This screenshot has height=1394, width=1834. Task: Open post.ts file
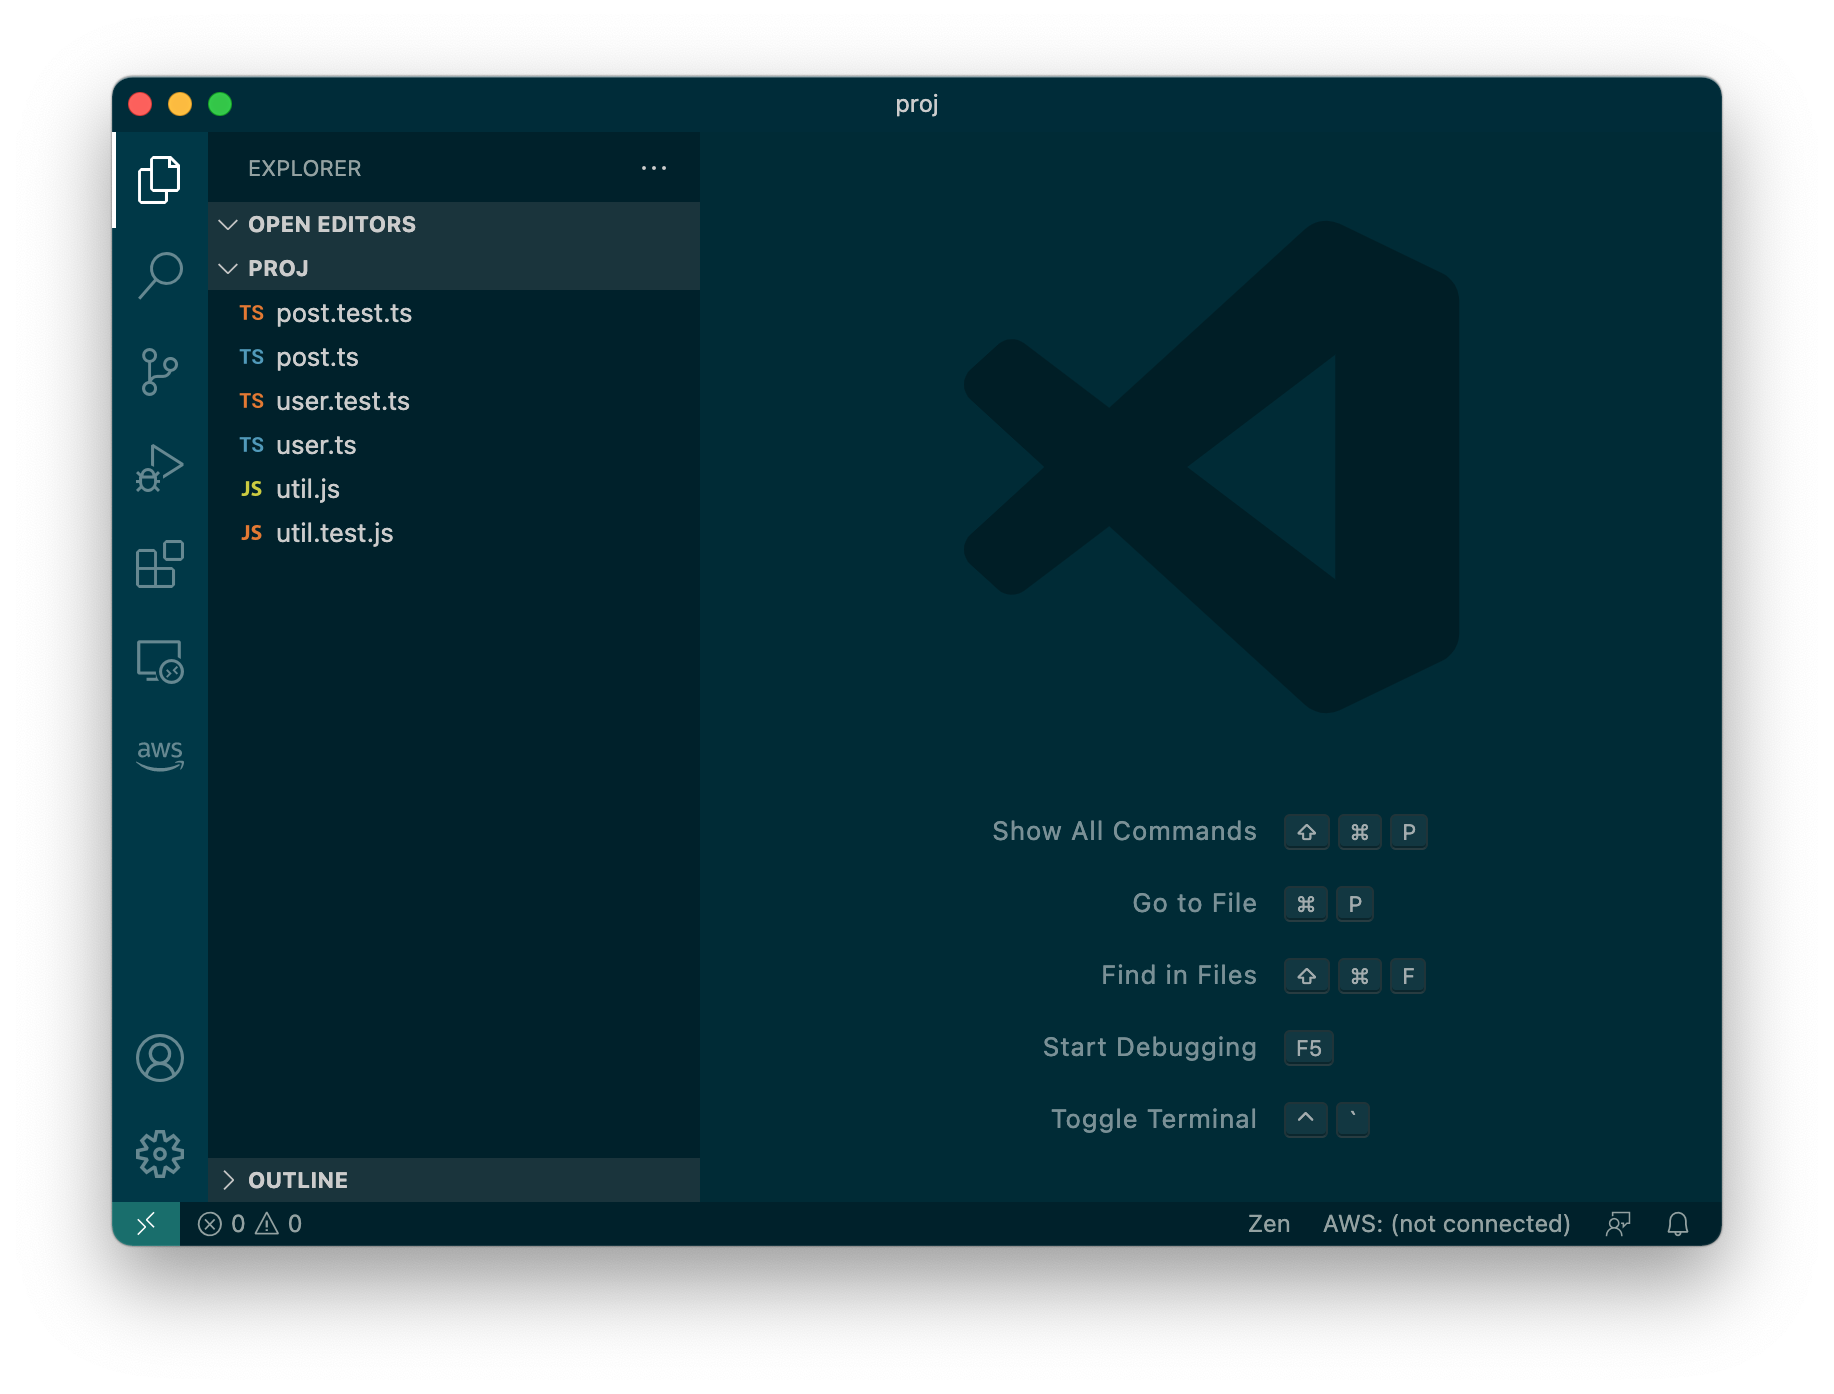454,357
